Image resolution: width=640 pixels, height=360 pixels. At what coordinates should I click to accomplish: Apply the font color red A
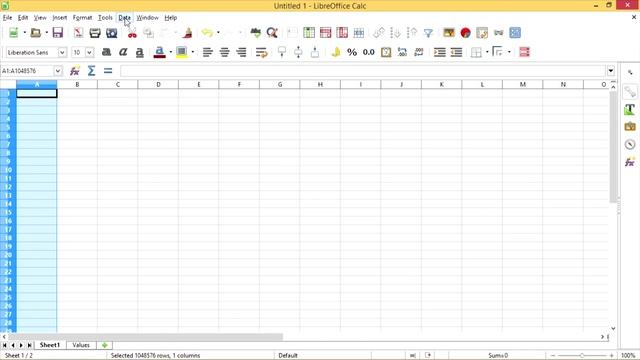pos(160,52)
